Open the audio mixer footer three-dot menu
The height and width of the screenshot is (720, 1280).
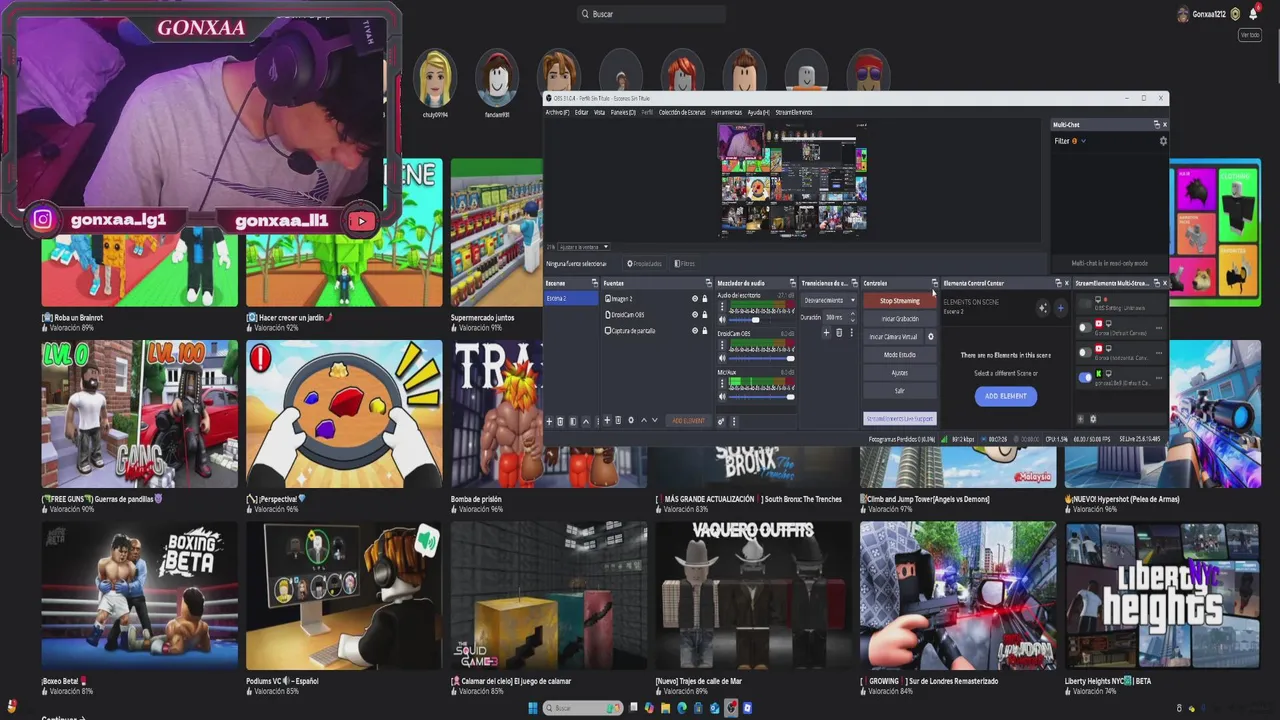click(734, 421)
